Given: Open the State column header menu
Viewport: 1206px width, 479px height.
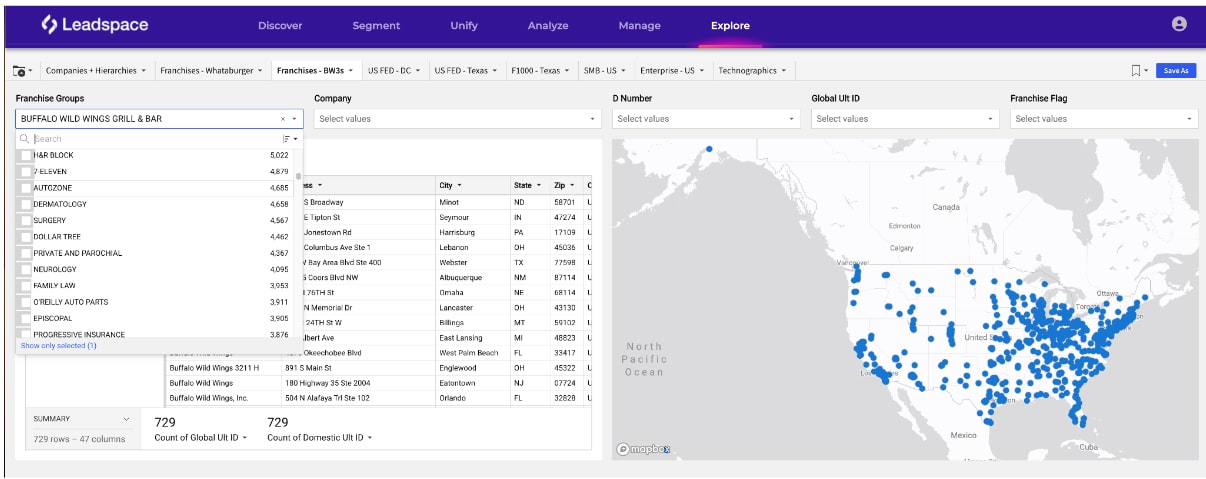Looking at the screenshot, I should click(538, 185).
